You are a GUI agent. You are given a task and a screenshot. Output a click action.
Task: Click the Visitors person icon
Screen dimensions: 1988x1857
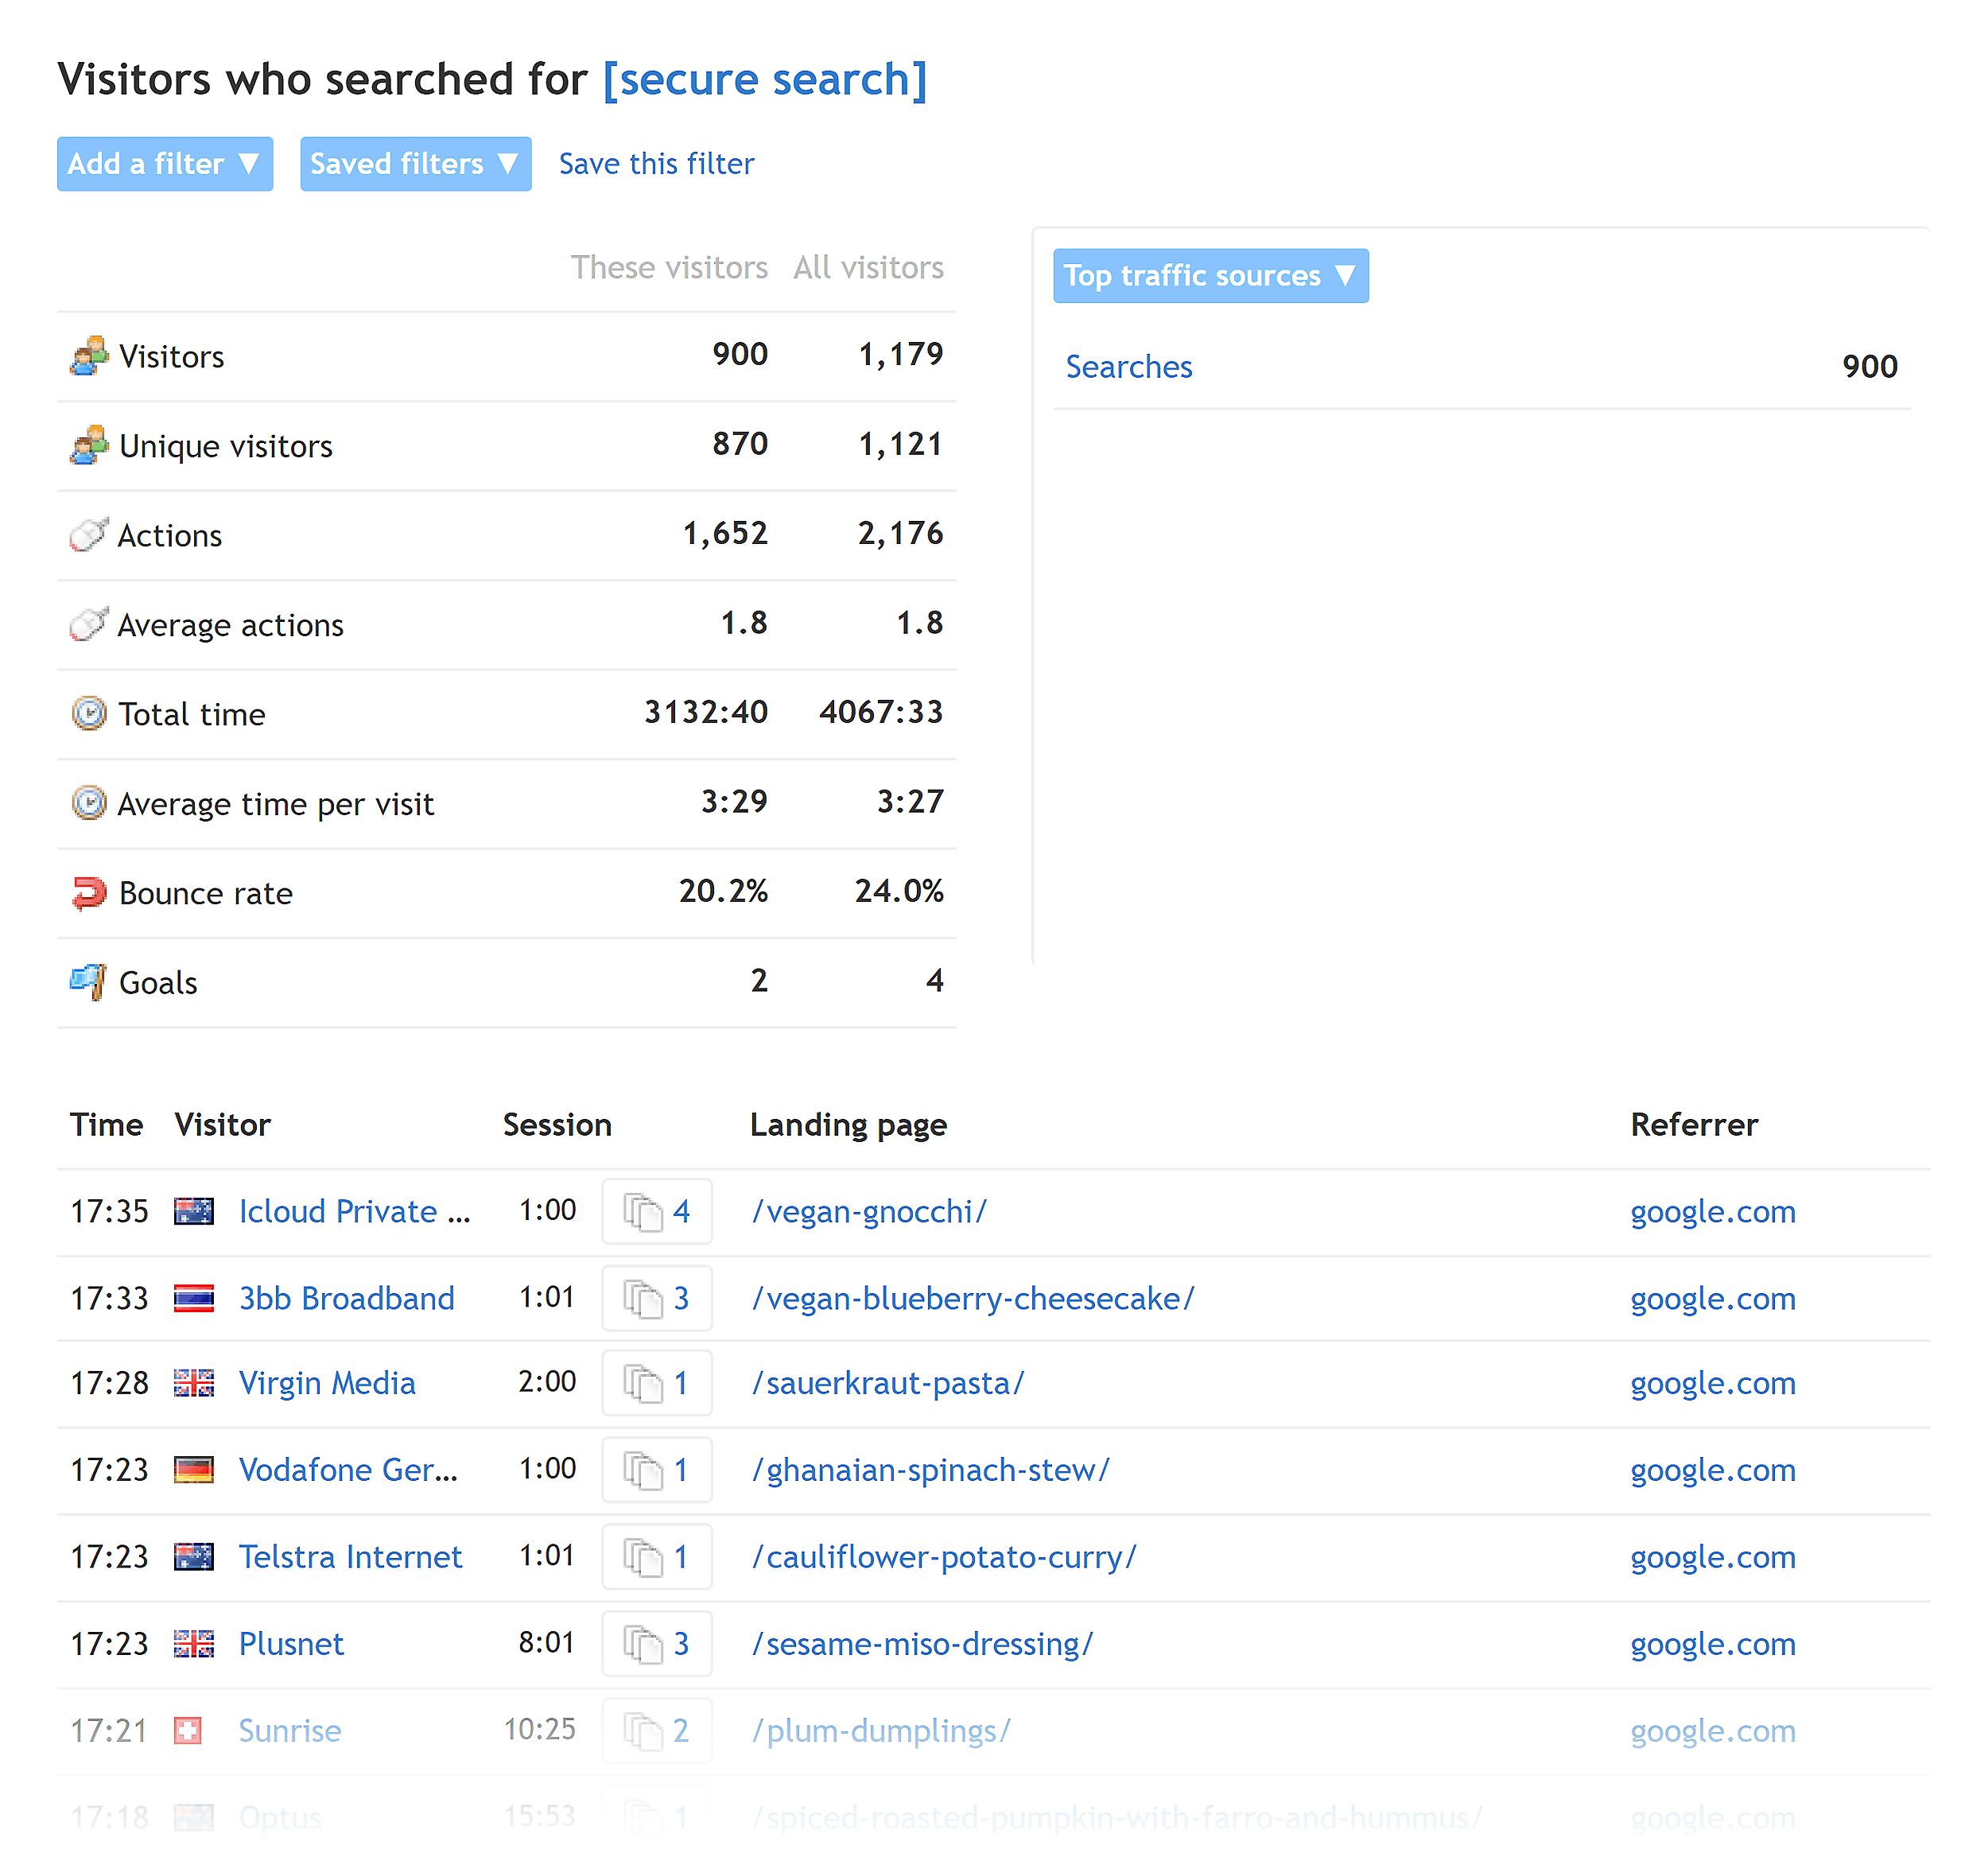pos(89,355)
